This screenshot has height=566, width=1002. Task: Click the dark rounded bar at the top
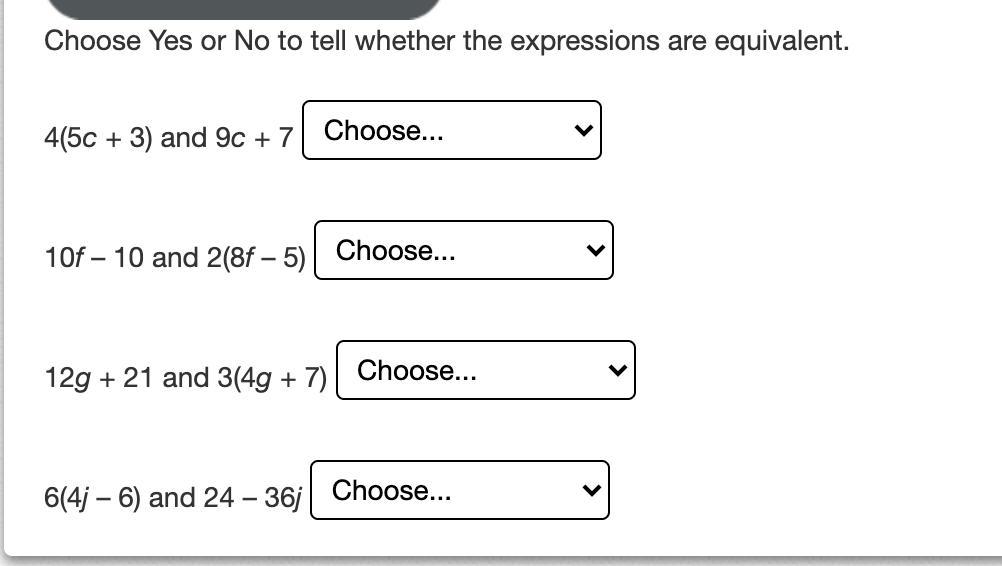click(x=243, y=8)
